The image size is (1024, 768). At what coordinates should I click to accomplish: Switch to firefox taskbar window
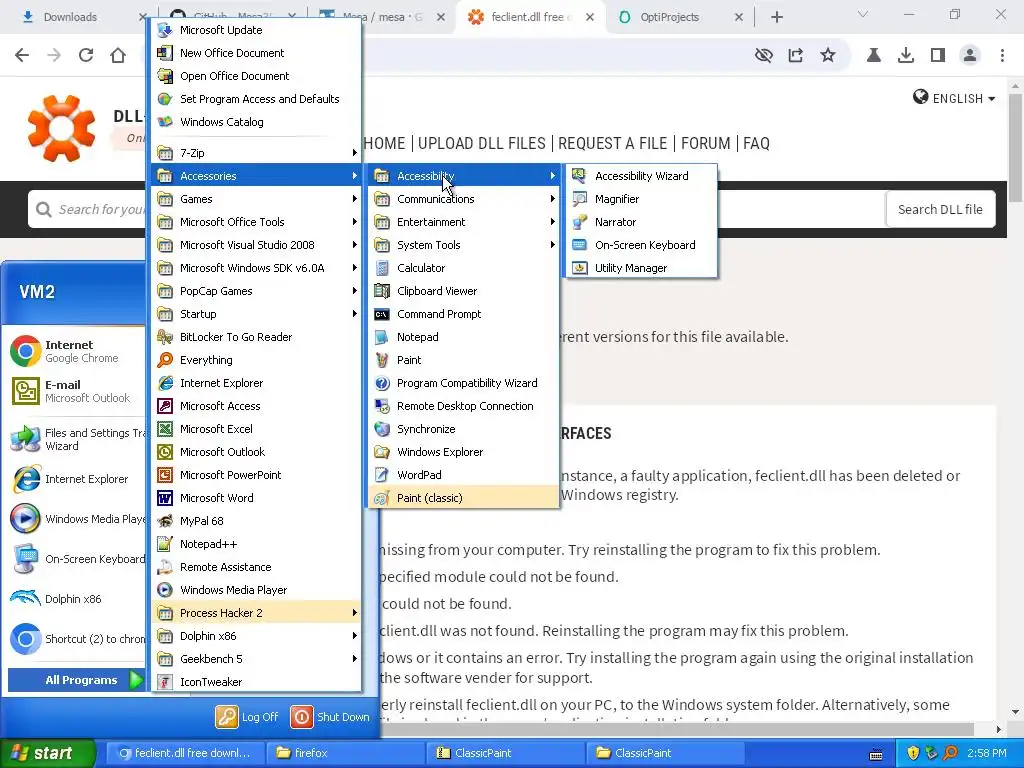click(x=344, y=753)
